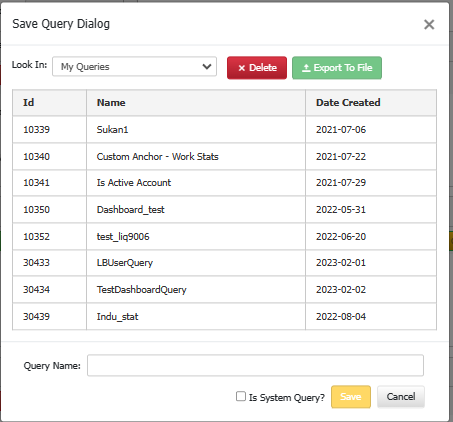Enable the Is System Query checkbox
The width and height of the screenshot is (453, 422).
coord(241,396)
